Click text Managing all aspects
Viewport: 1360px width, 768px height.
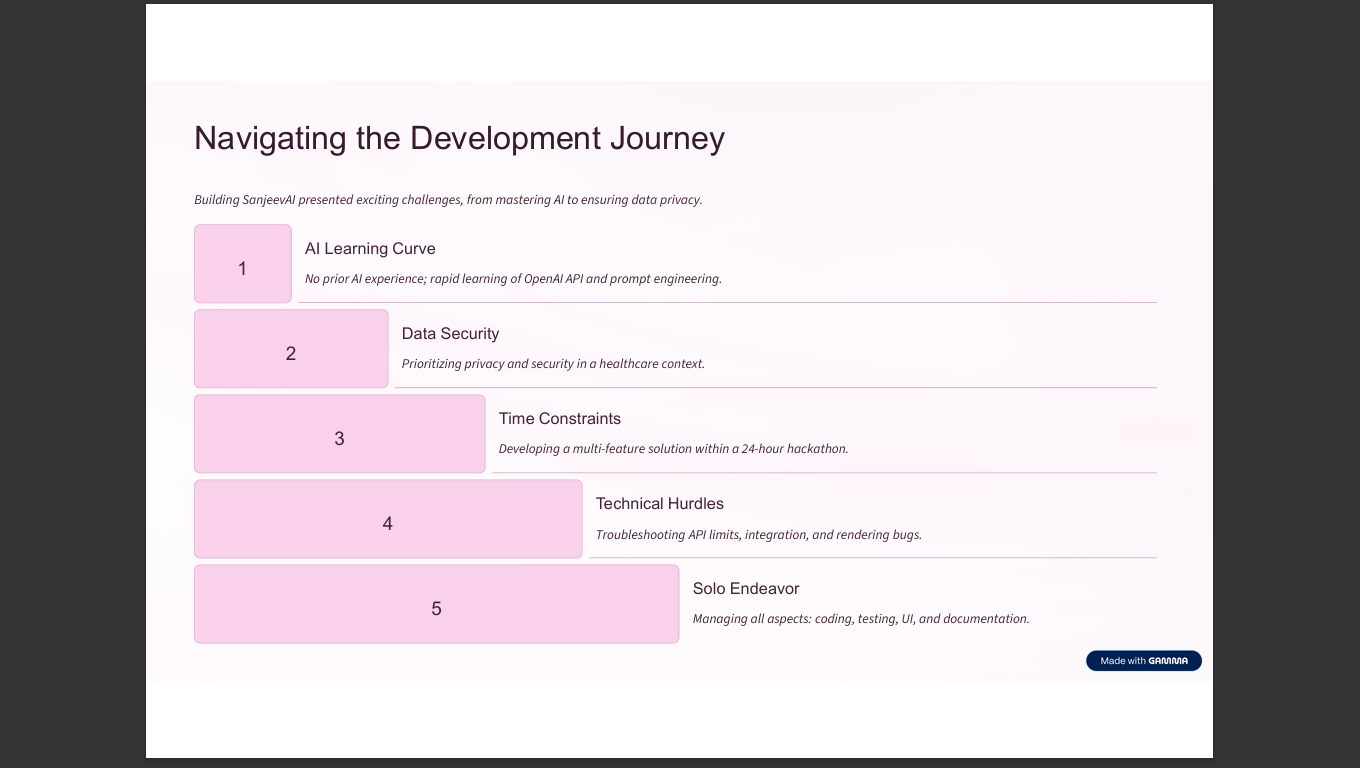(x=861, y=619)
